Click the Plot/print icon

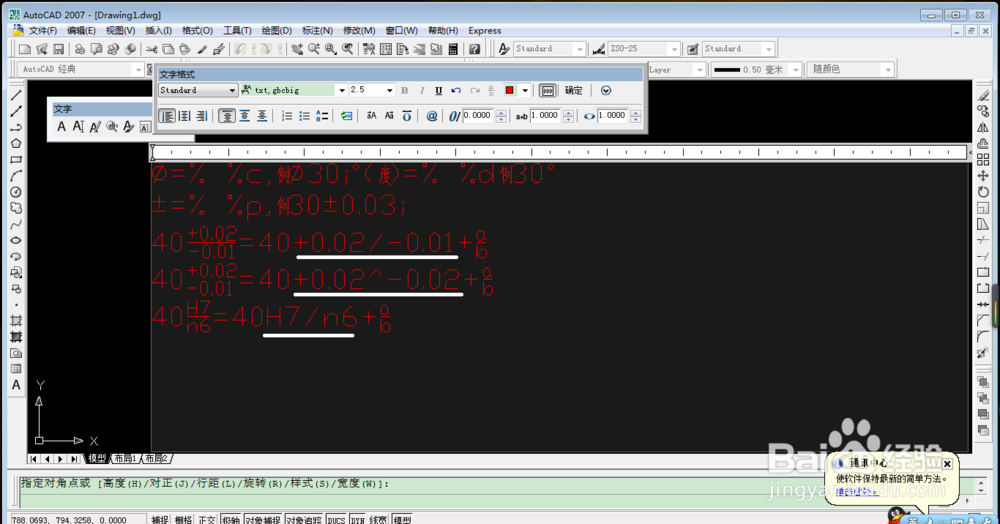click(x=80, y=49)
